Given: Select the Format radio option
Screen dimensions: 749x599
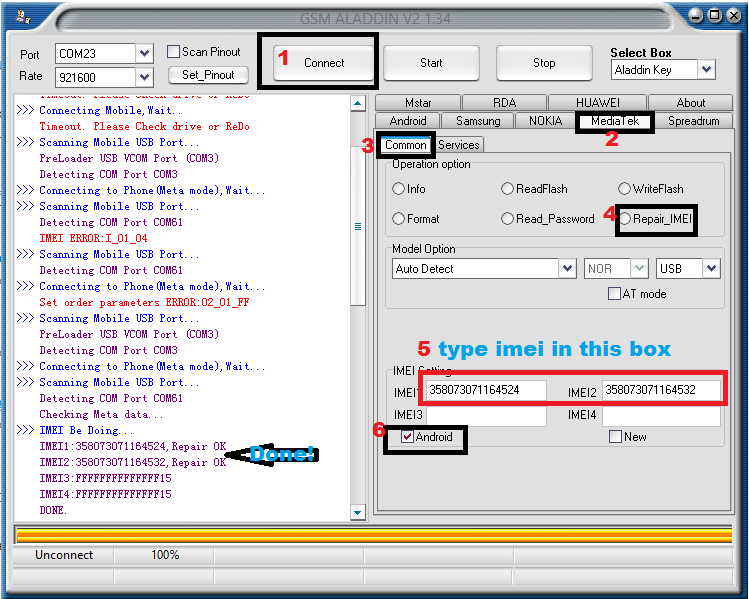Looking at the screenshot, I should click(x=398, y=219).
